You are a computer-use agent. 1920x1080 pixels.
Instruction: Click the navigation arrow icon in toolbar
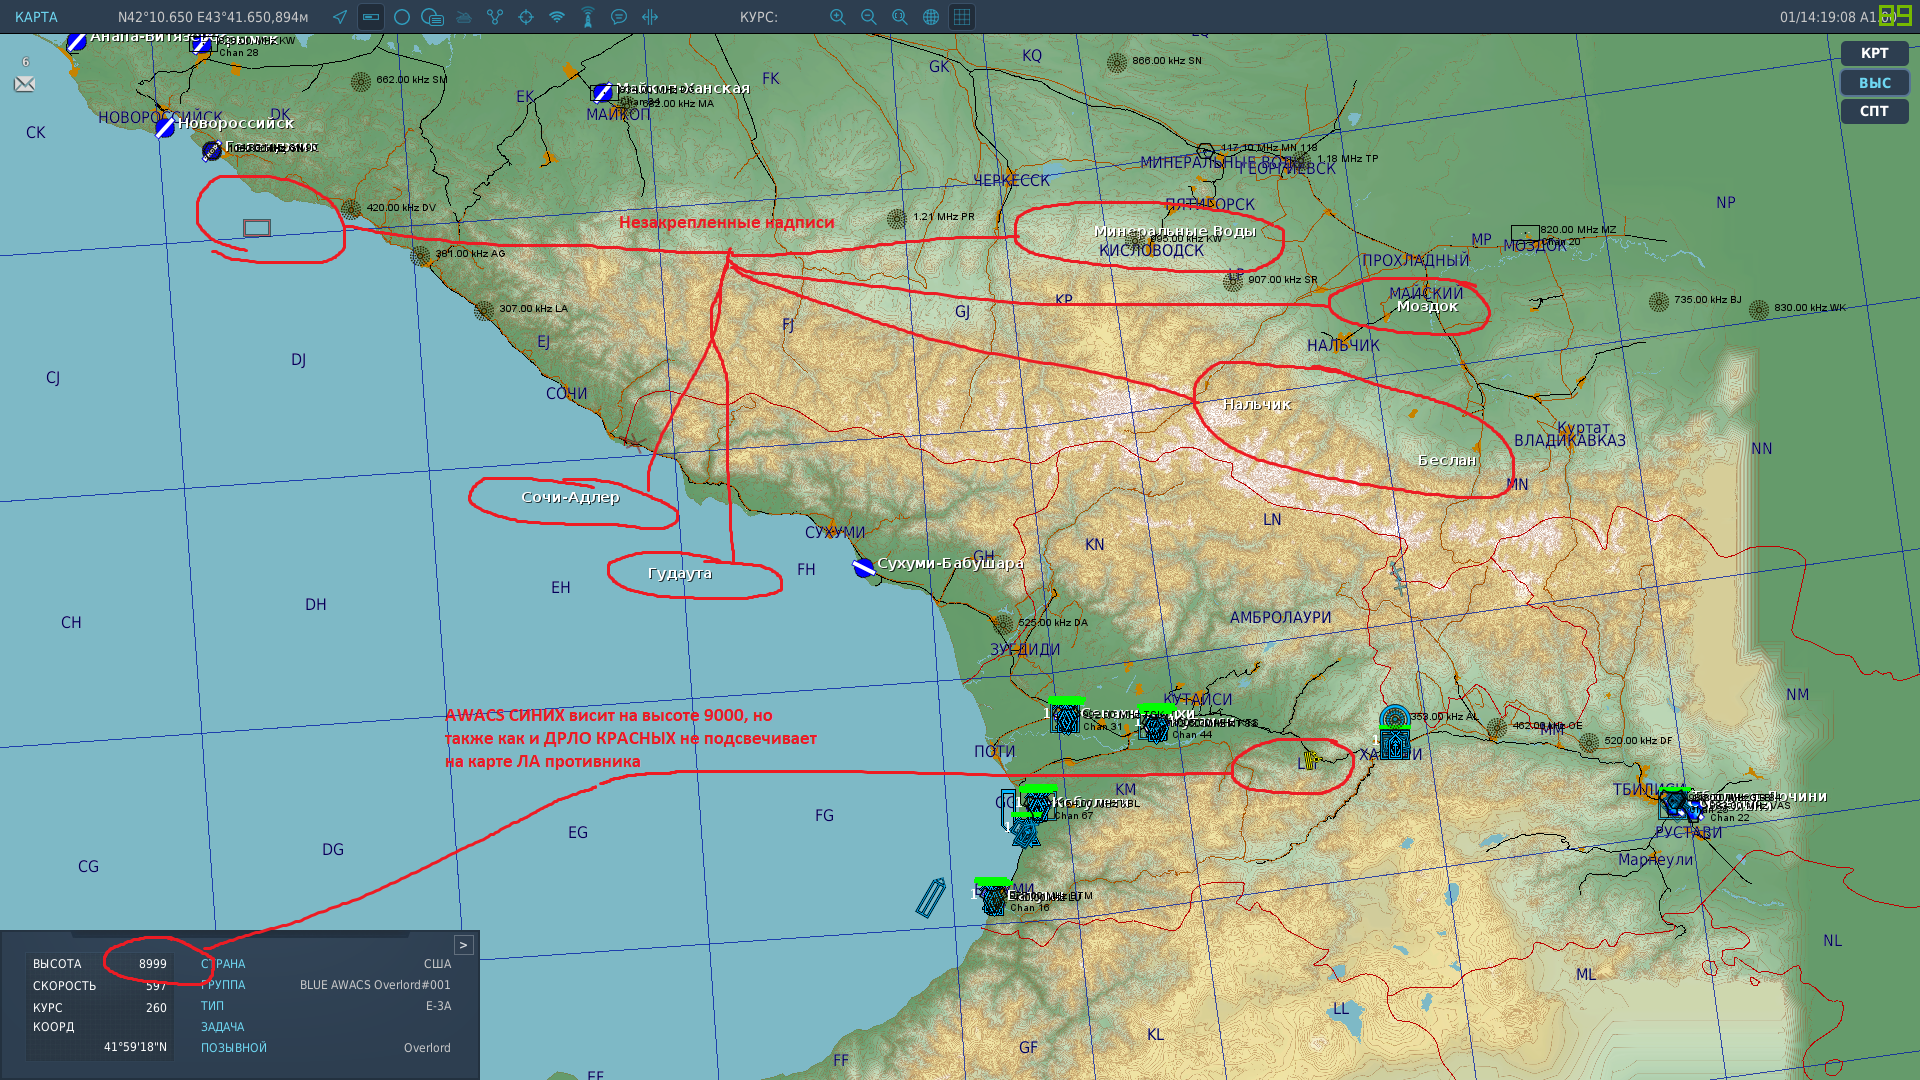(340, 17)
